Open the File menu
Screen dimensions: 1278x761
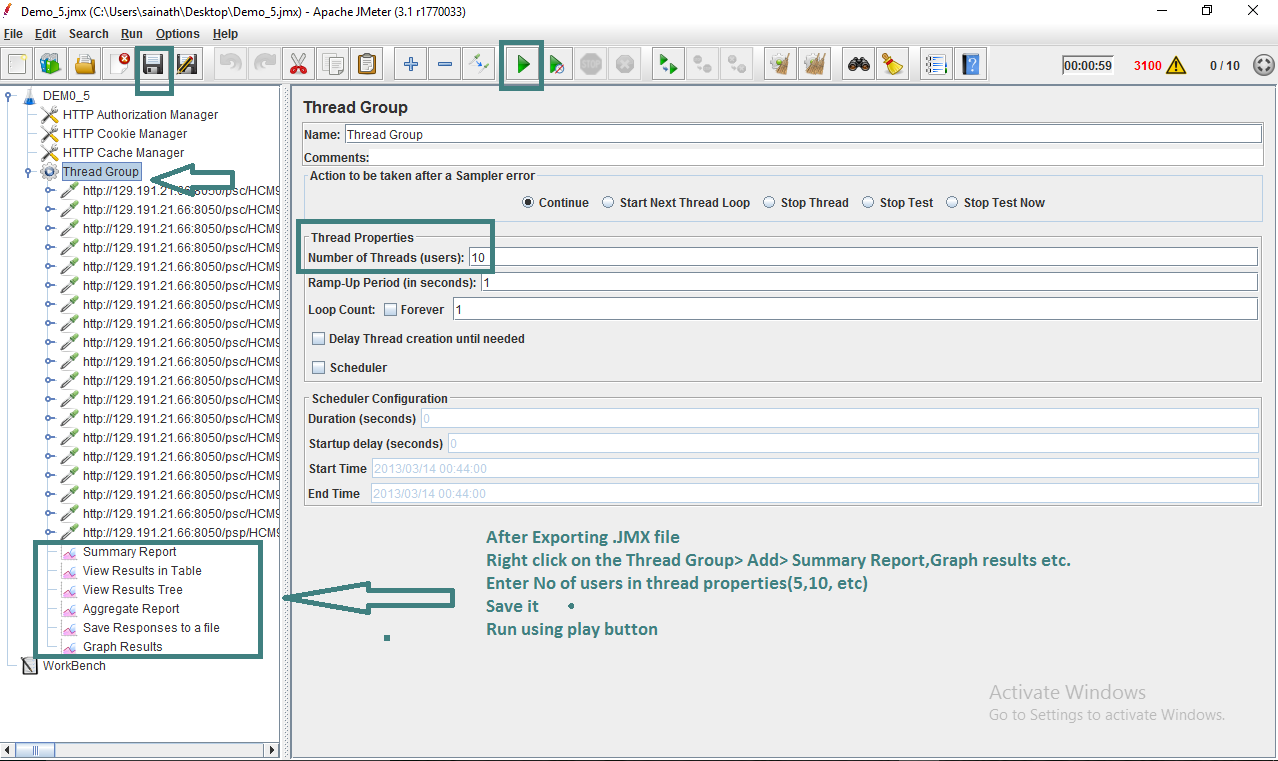pyautogui.click(x=13, y=34)
